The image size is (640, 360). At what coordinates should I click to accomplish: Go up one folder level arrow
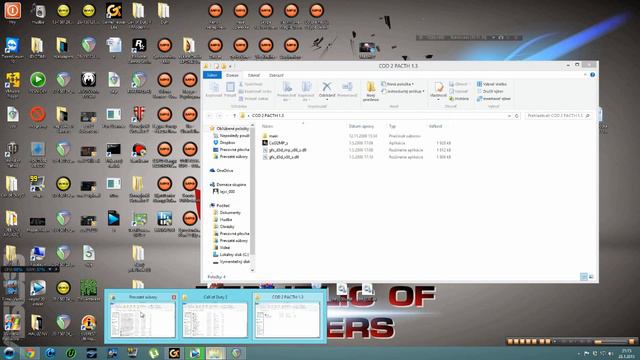234,116
